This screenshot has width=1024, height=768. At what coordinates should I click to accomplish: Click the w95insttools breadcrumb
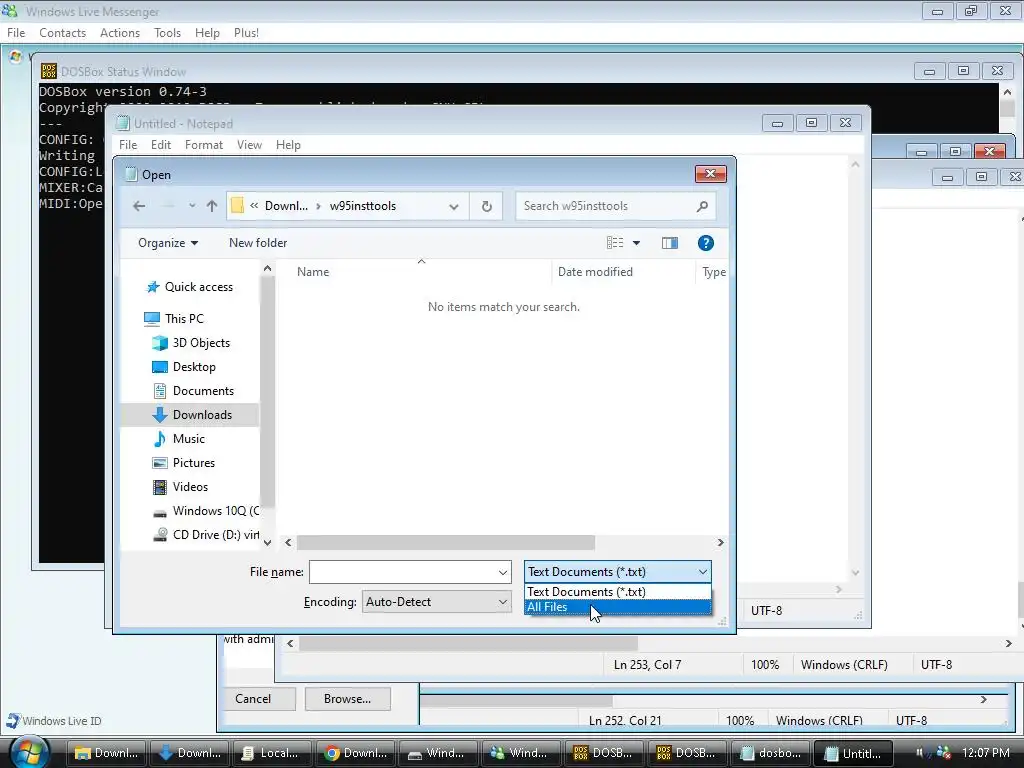(x=362, y=206)
